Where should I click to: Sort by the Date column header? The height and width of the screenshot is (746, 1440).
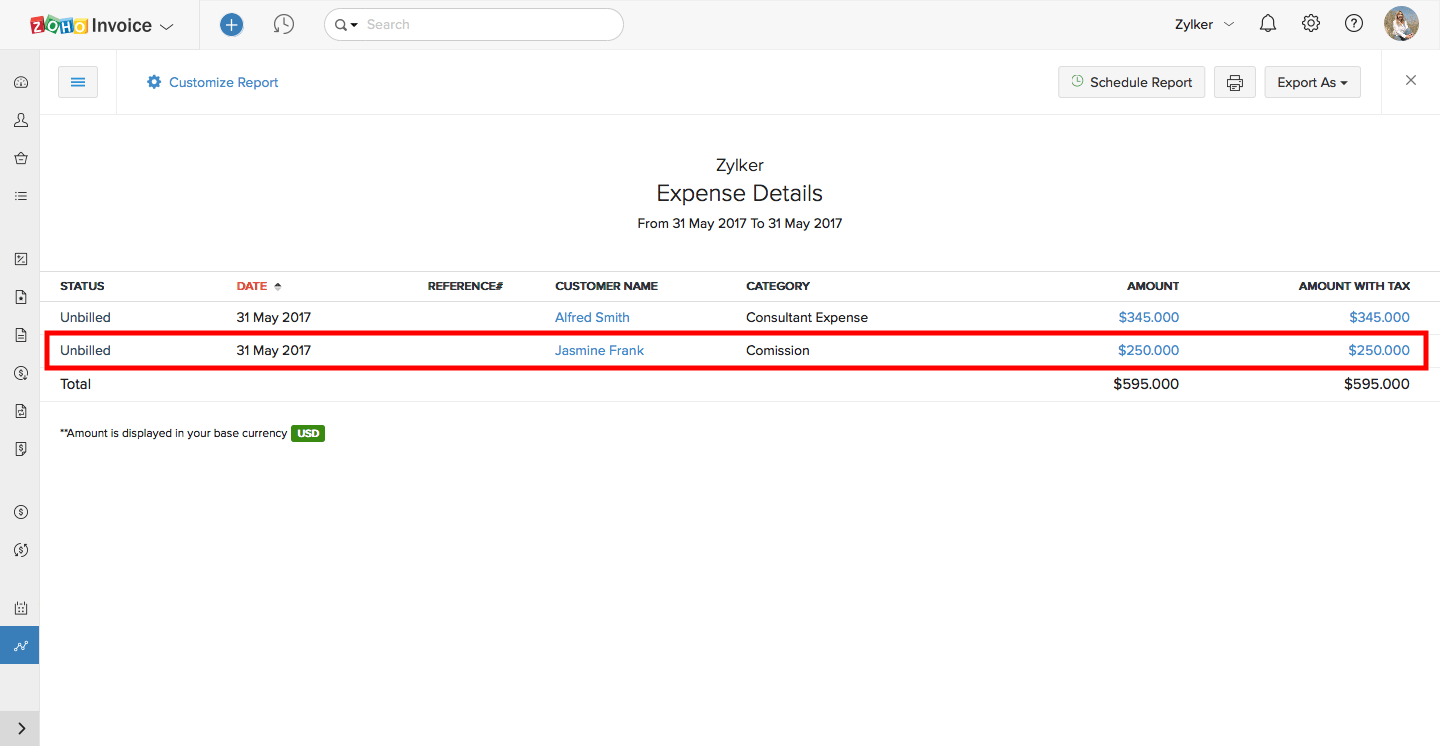pyautogui.click(x=252, y=286)
